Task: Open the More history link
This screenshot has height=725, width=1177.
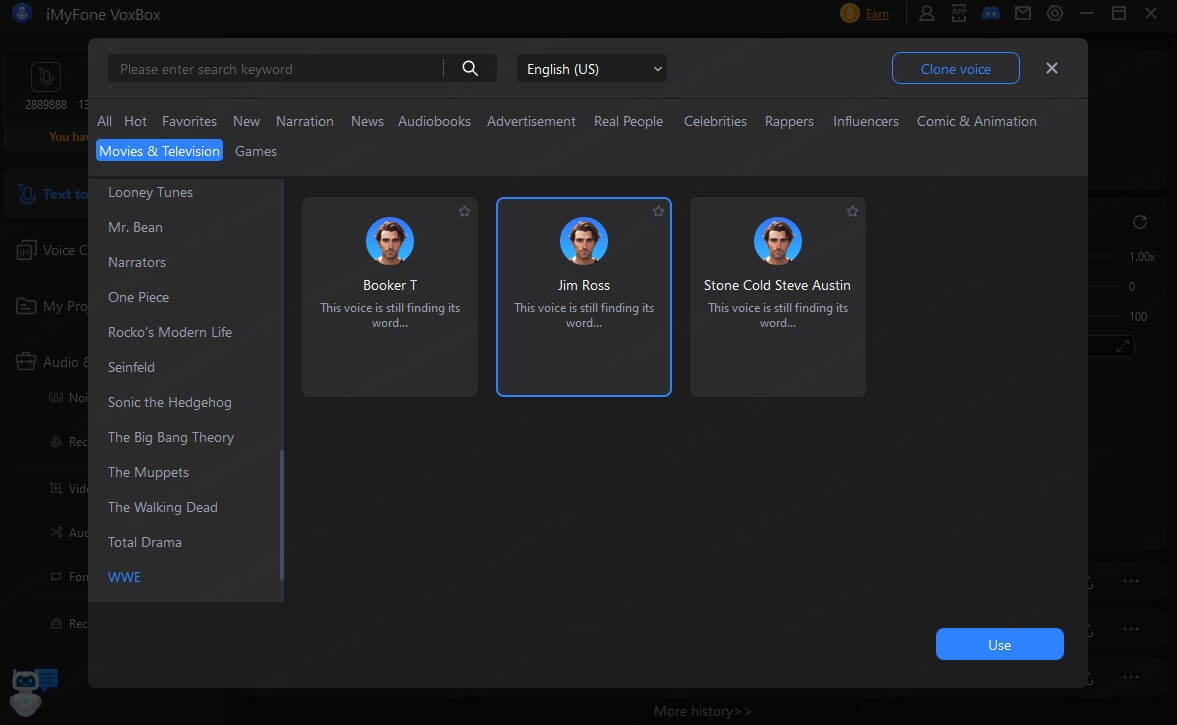Action: pos(703,711)
